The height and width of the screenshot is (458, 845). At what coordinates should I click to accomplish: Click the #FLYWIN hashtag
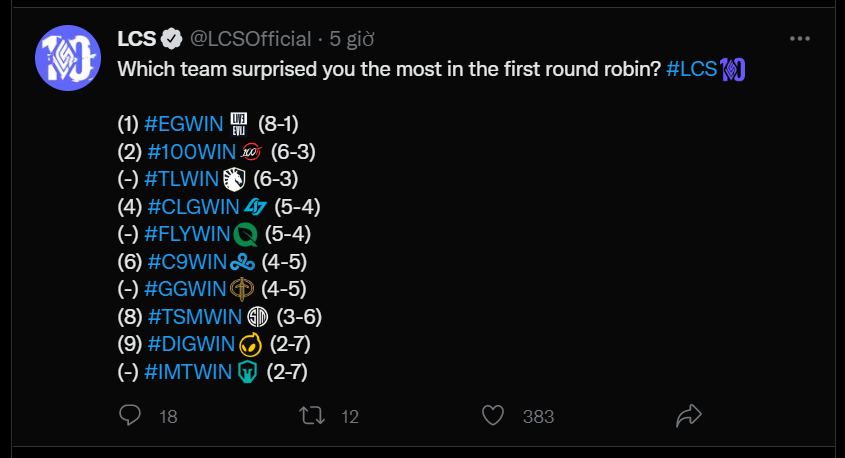point(188,234)
